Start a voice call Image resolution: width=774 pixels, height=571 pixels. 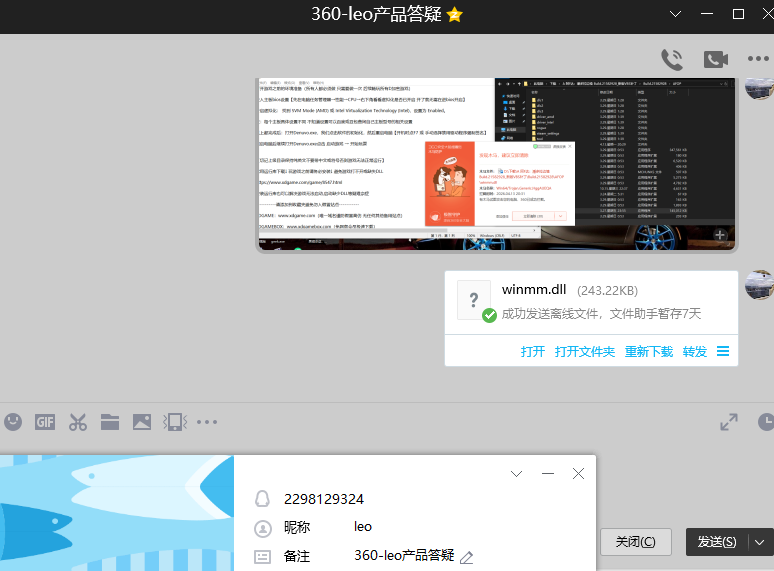coord(672,60)
